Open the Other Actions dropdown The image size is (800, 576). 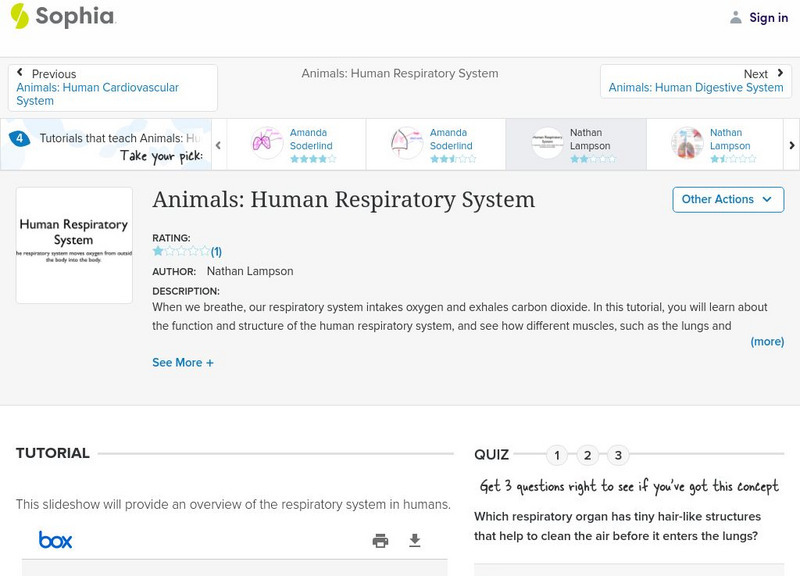click(x=726, y=199)
